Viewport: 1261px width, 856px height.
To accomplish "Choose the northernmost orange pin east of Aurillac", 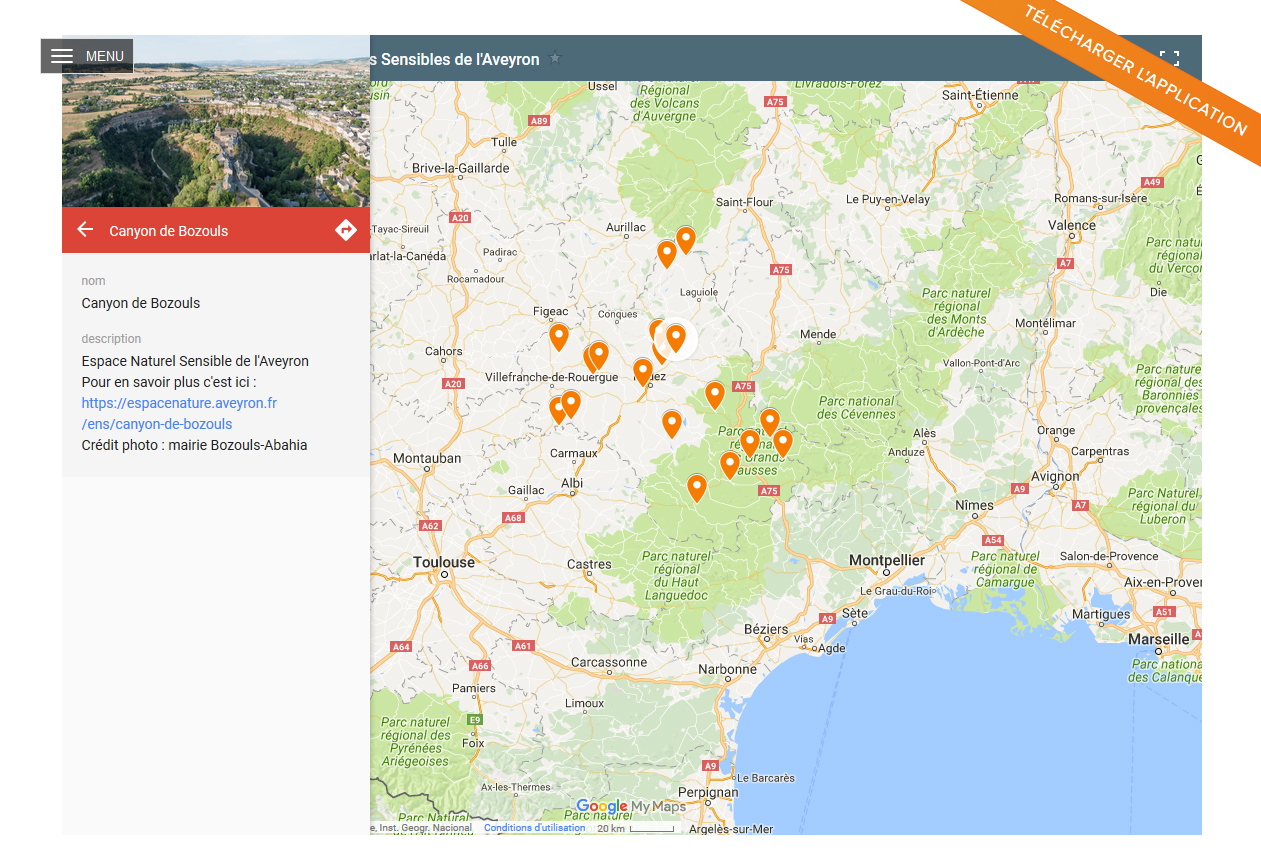I will pyautogui.click(x=686, y=241).
